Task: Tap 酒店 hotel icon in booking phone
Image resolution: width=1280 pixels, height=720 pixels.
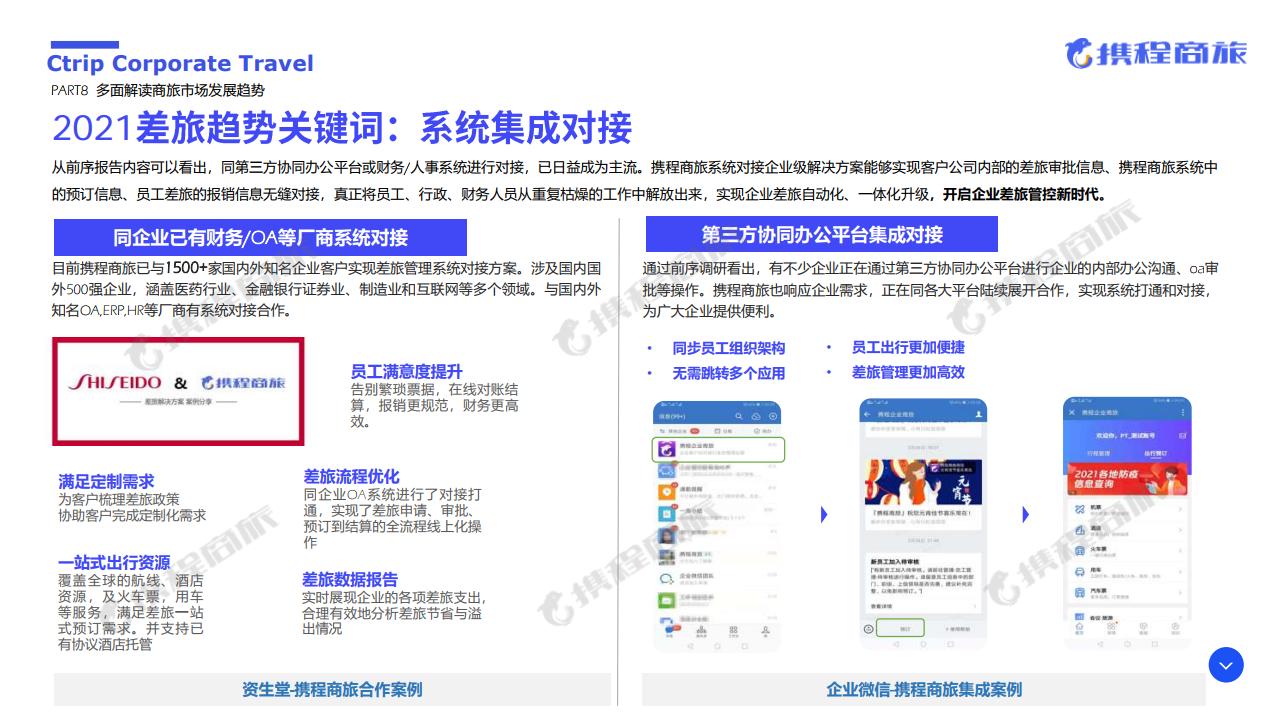Action: pos(1079,530)
